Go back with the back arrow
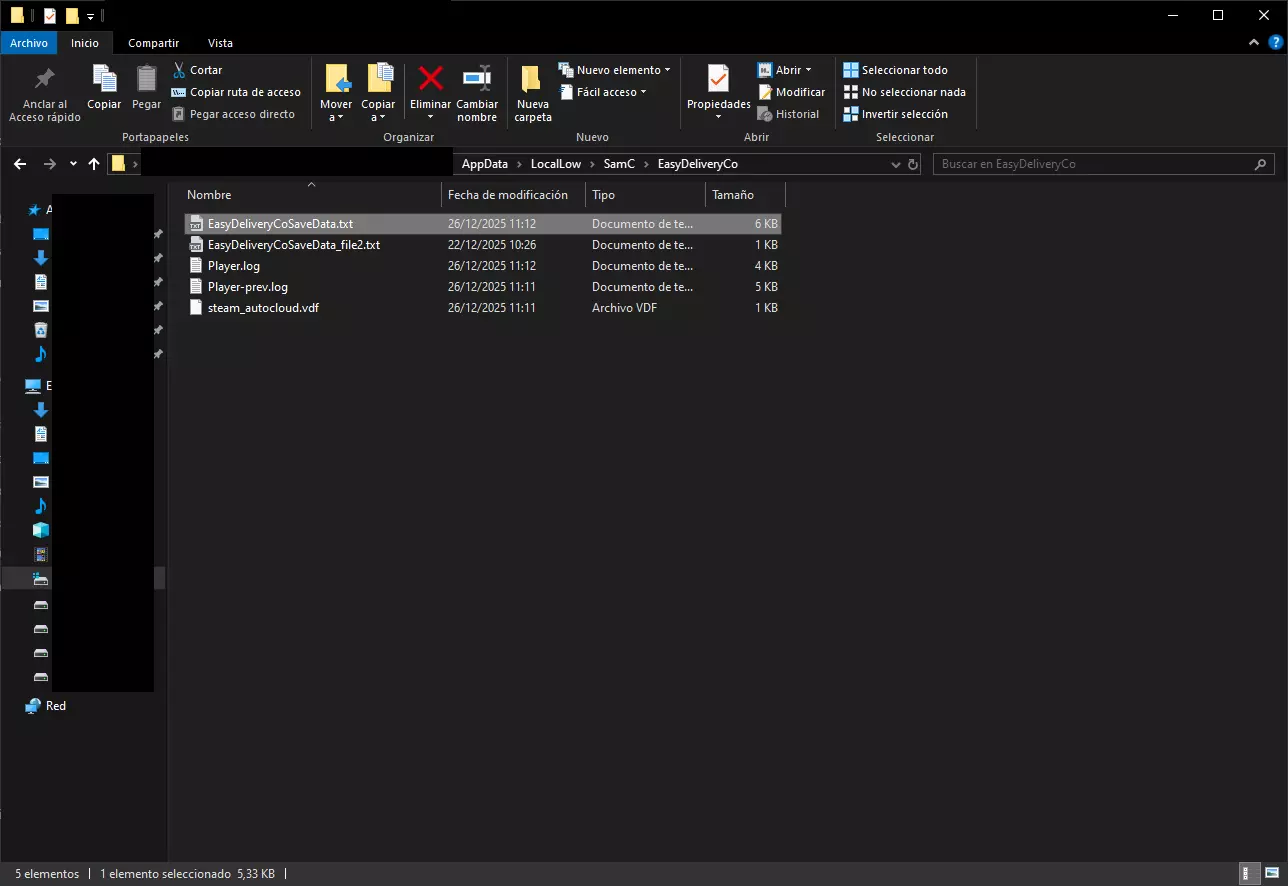The height and width of the screenshot is (886, 1288). pos(20,164)
